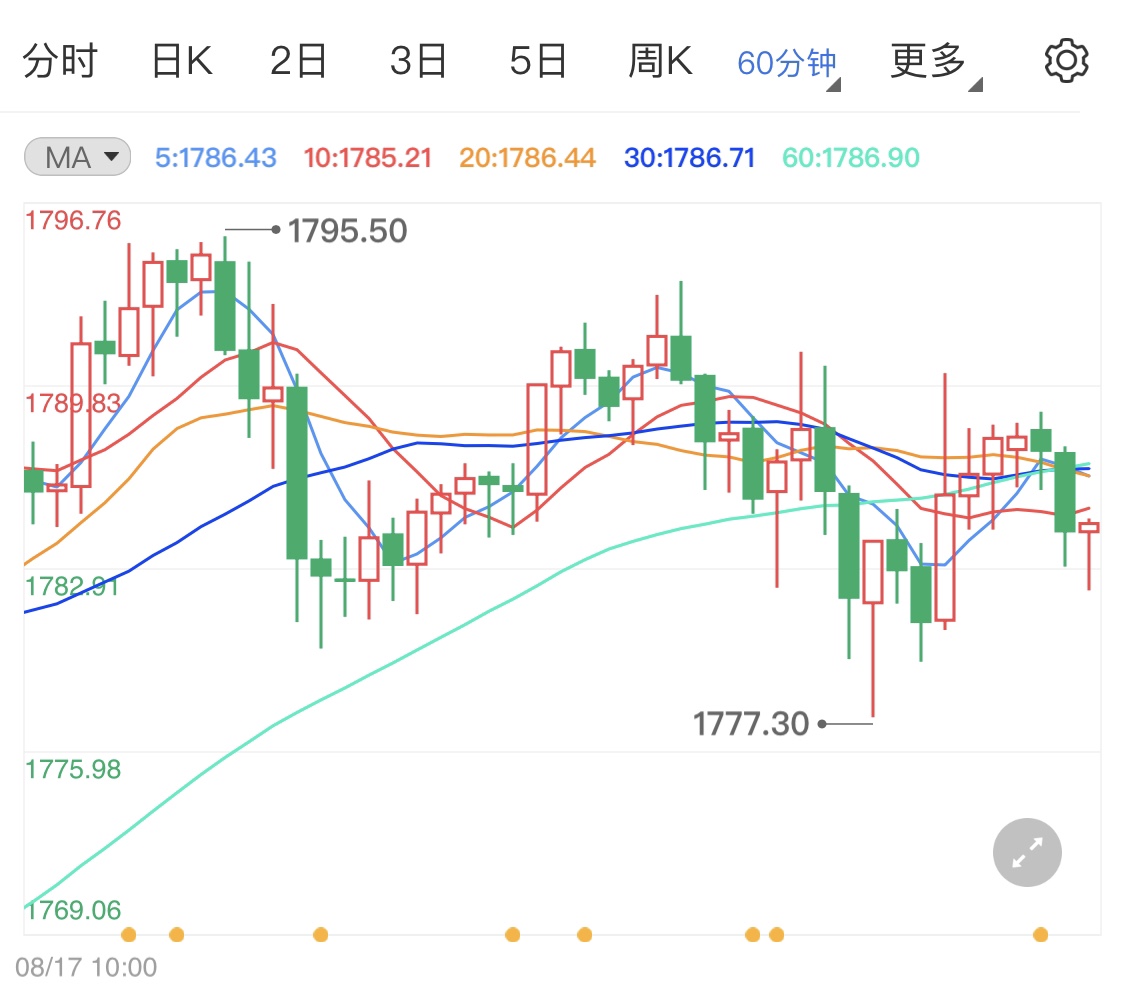The image size is (1125, 988).
Task: Select the 分时 intraday view
Action: click(x=60, y=58)
